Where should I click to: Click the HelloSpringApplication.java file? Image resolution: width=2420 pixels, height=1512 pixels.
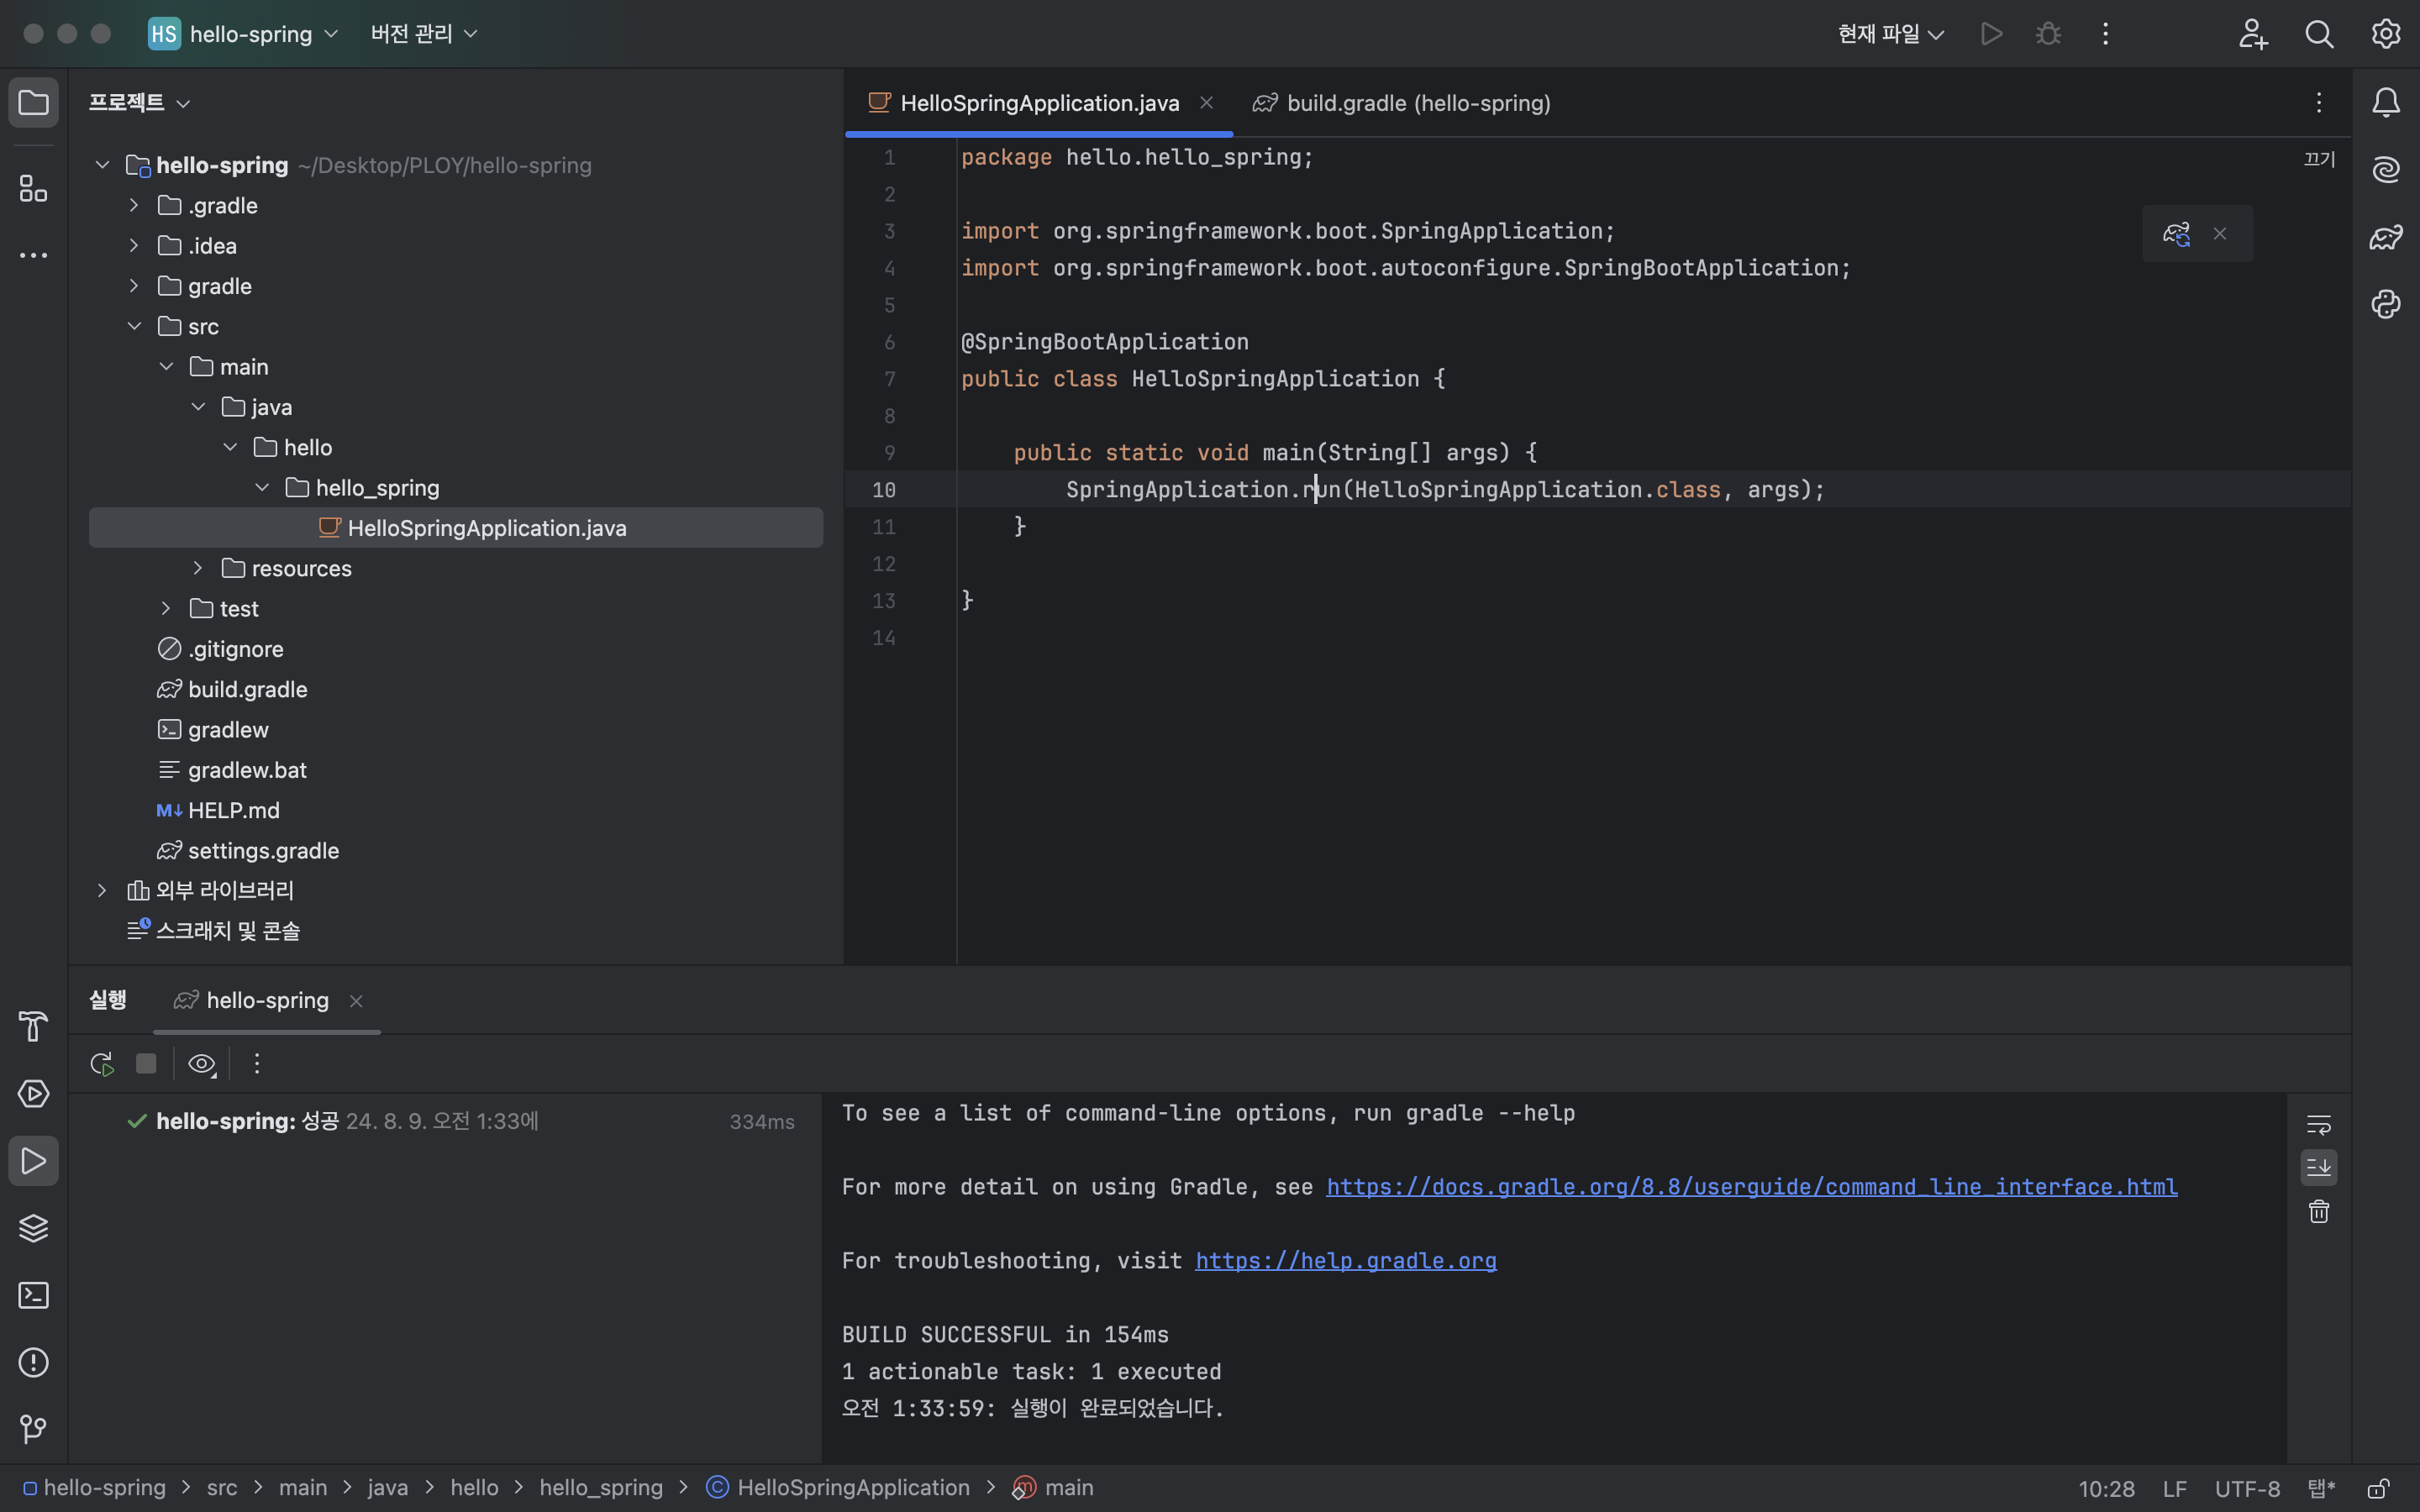pyautogui.click(x=486, y=528)
